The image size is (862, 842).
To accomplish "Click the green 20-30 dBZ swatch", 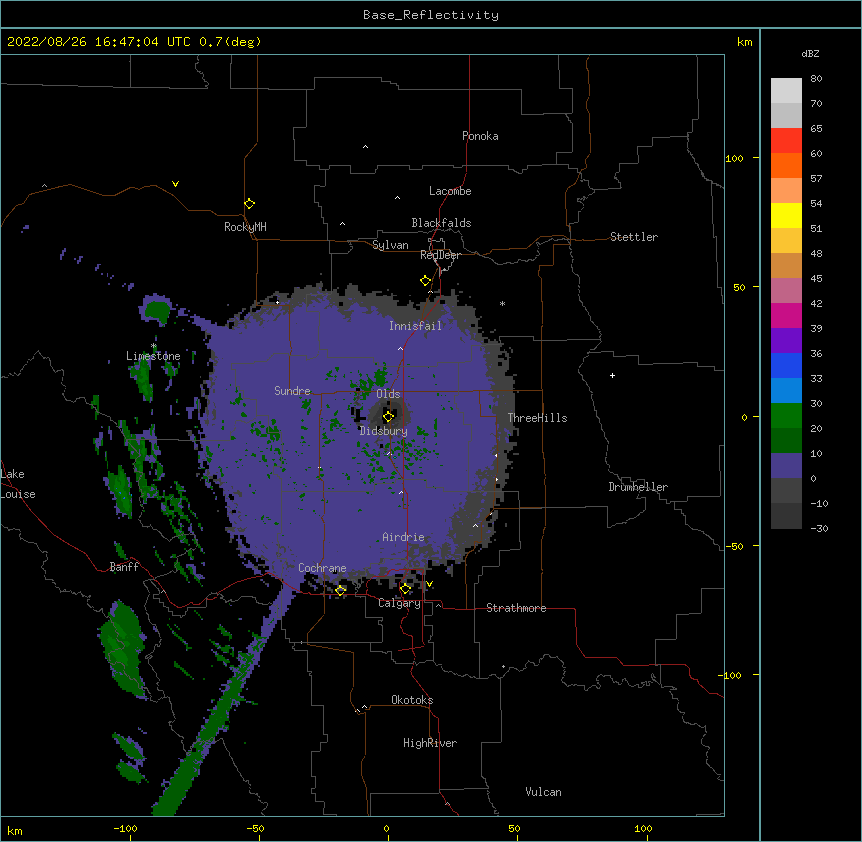I will pos(786,416).
